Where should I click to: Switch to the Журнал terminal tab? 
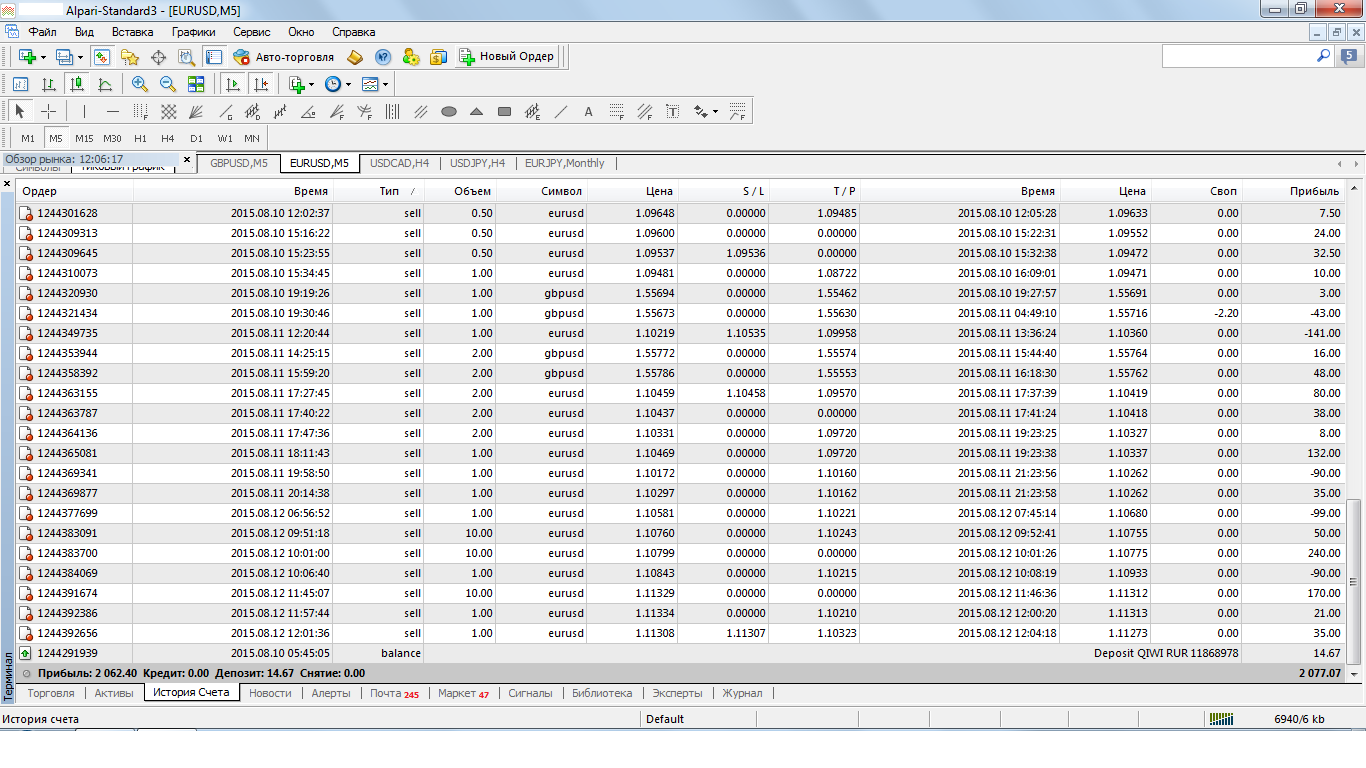point(742,693)
